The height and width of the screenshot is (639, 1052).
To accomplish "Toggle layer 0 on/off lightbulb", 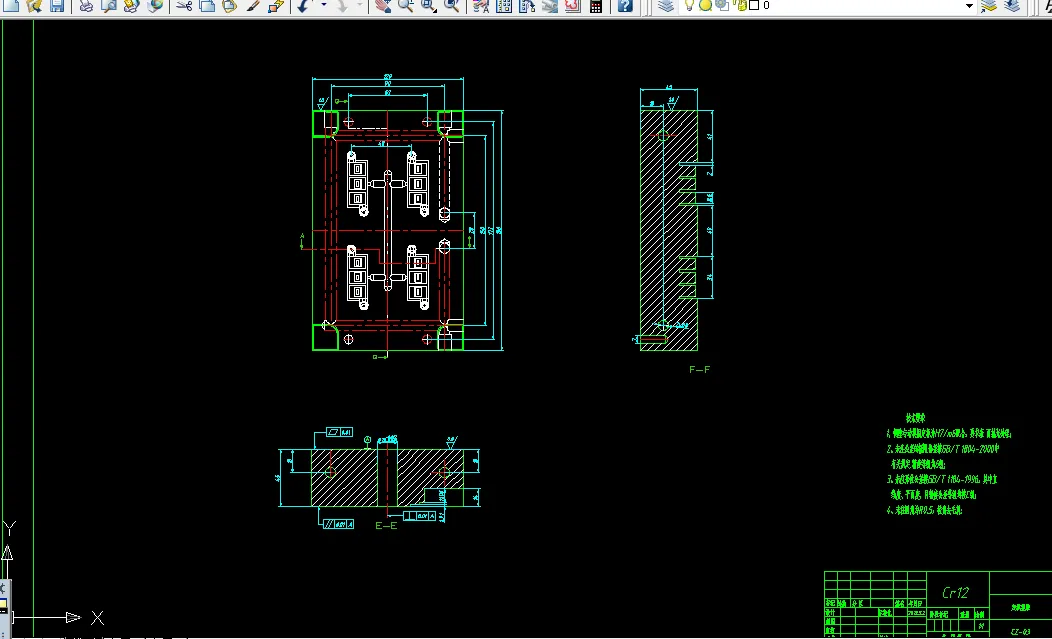I will point(689,5).
